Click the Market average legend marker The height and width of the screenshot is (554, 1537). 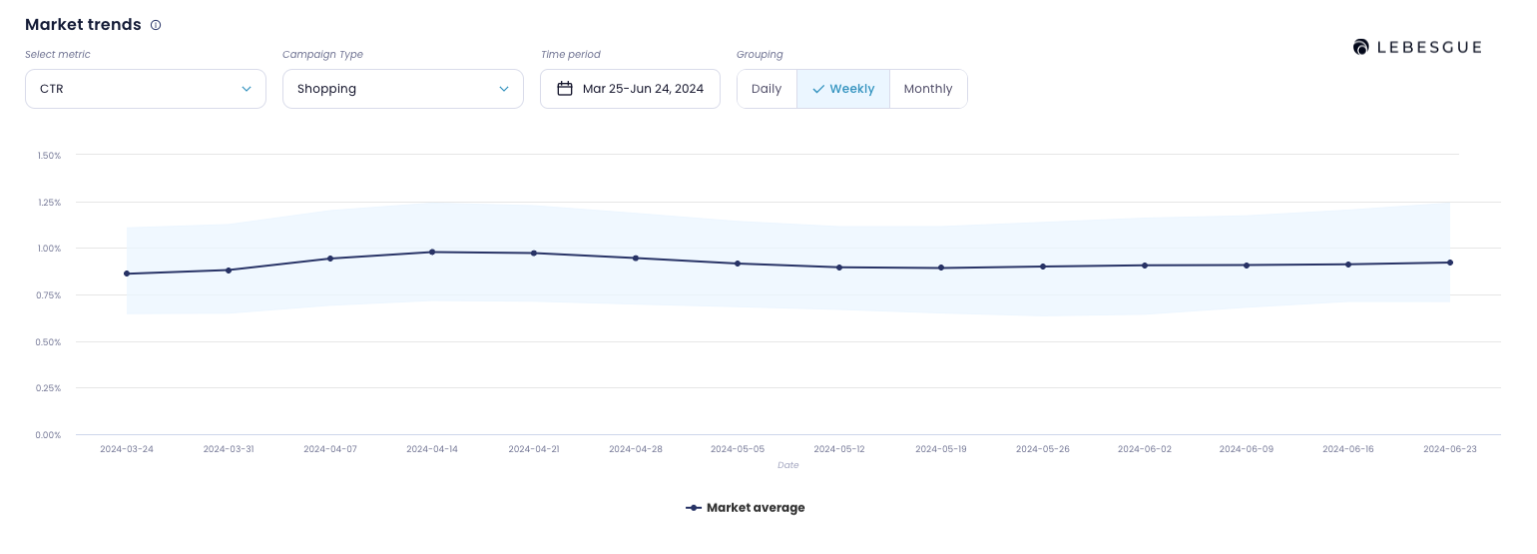pos(693,508)
